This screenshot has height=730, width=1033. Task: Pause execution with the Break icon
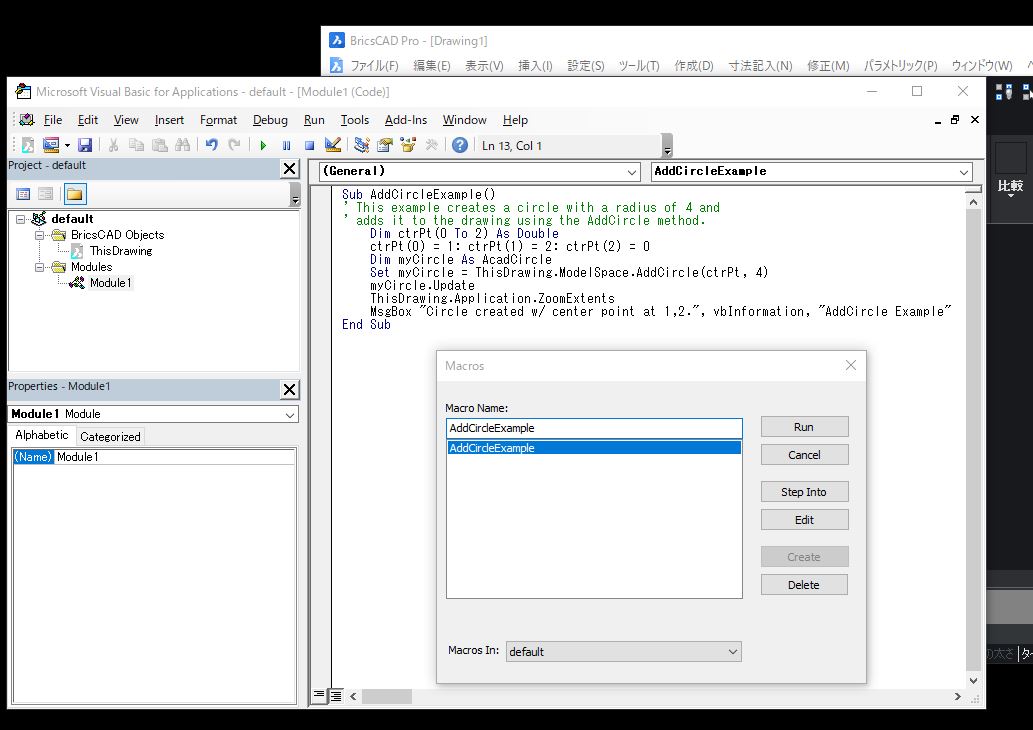tap(287, 144)
